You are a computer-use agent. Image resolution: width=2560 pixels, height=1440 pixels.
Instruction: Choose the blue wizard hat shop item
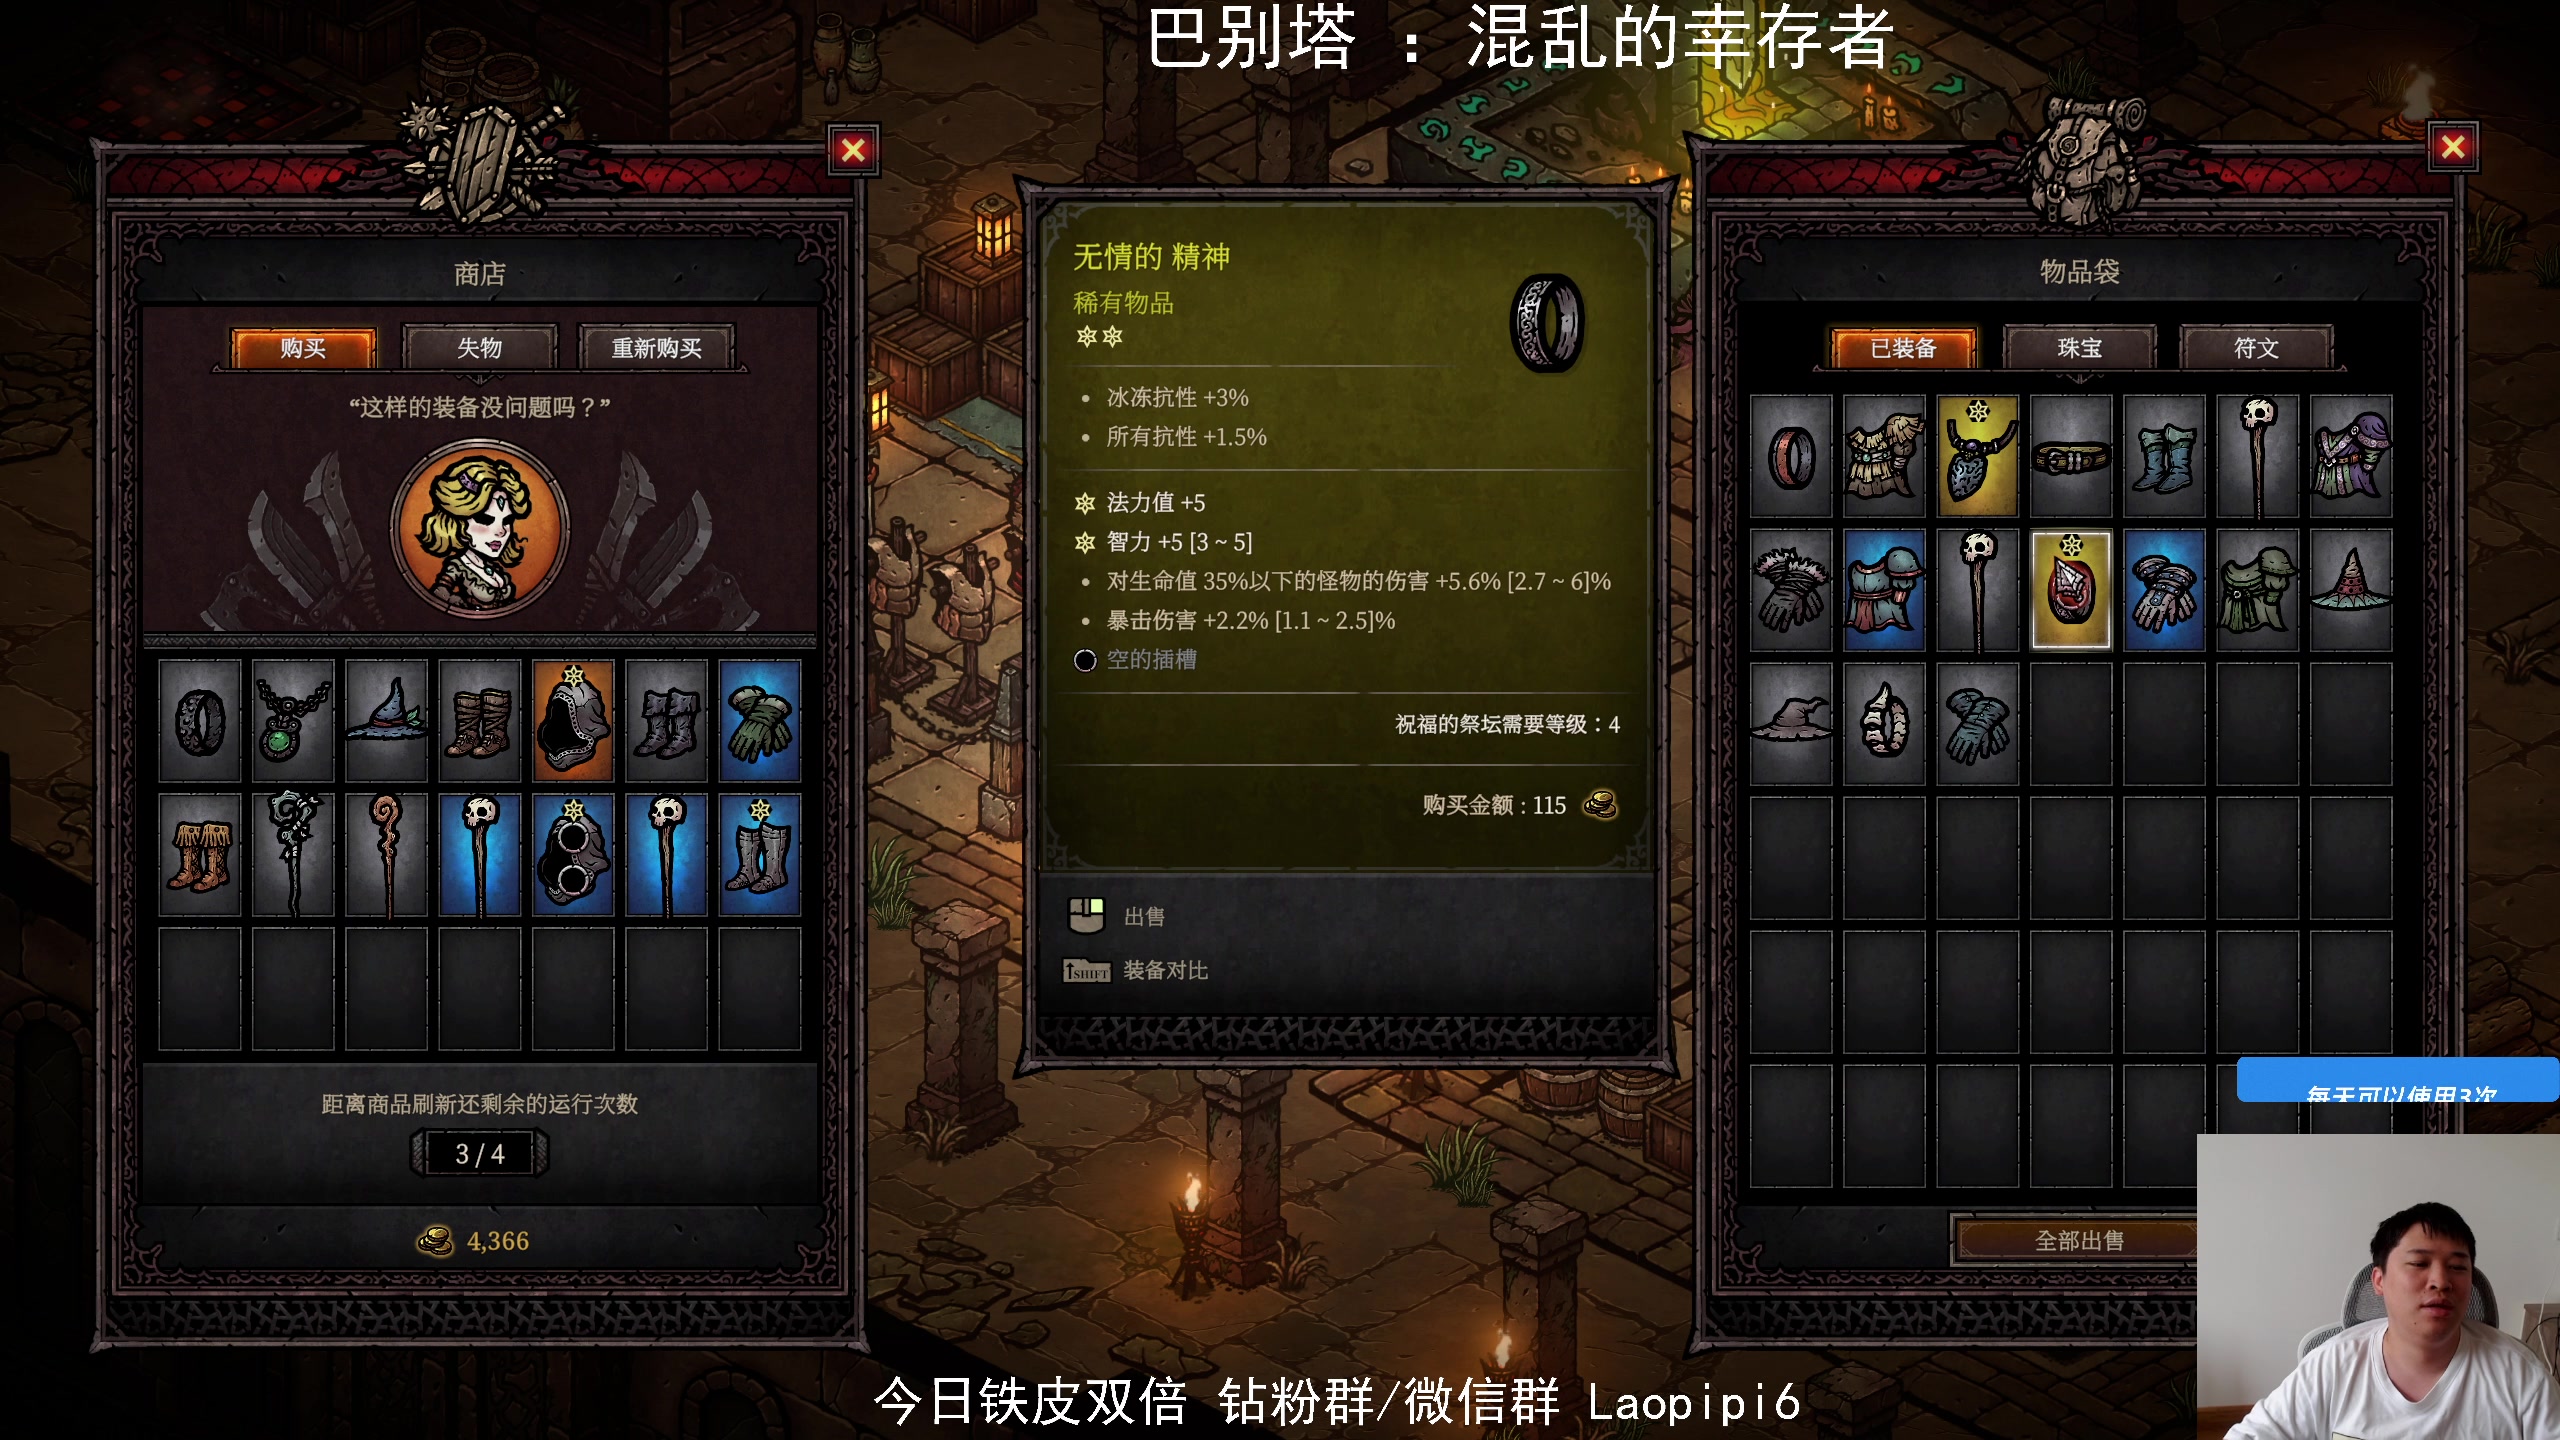(x=386, y=720)
